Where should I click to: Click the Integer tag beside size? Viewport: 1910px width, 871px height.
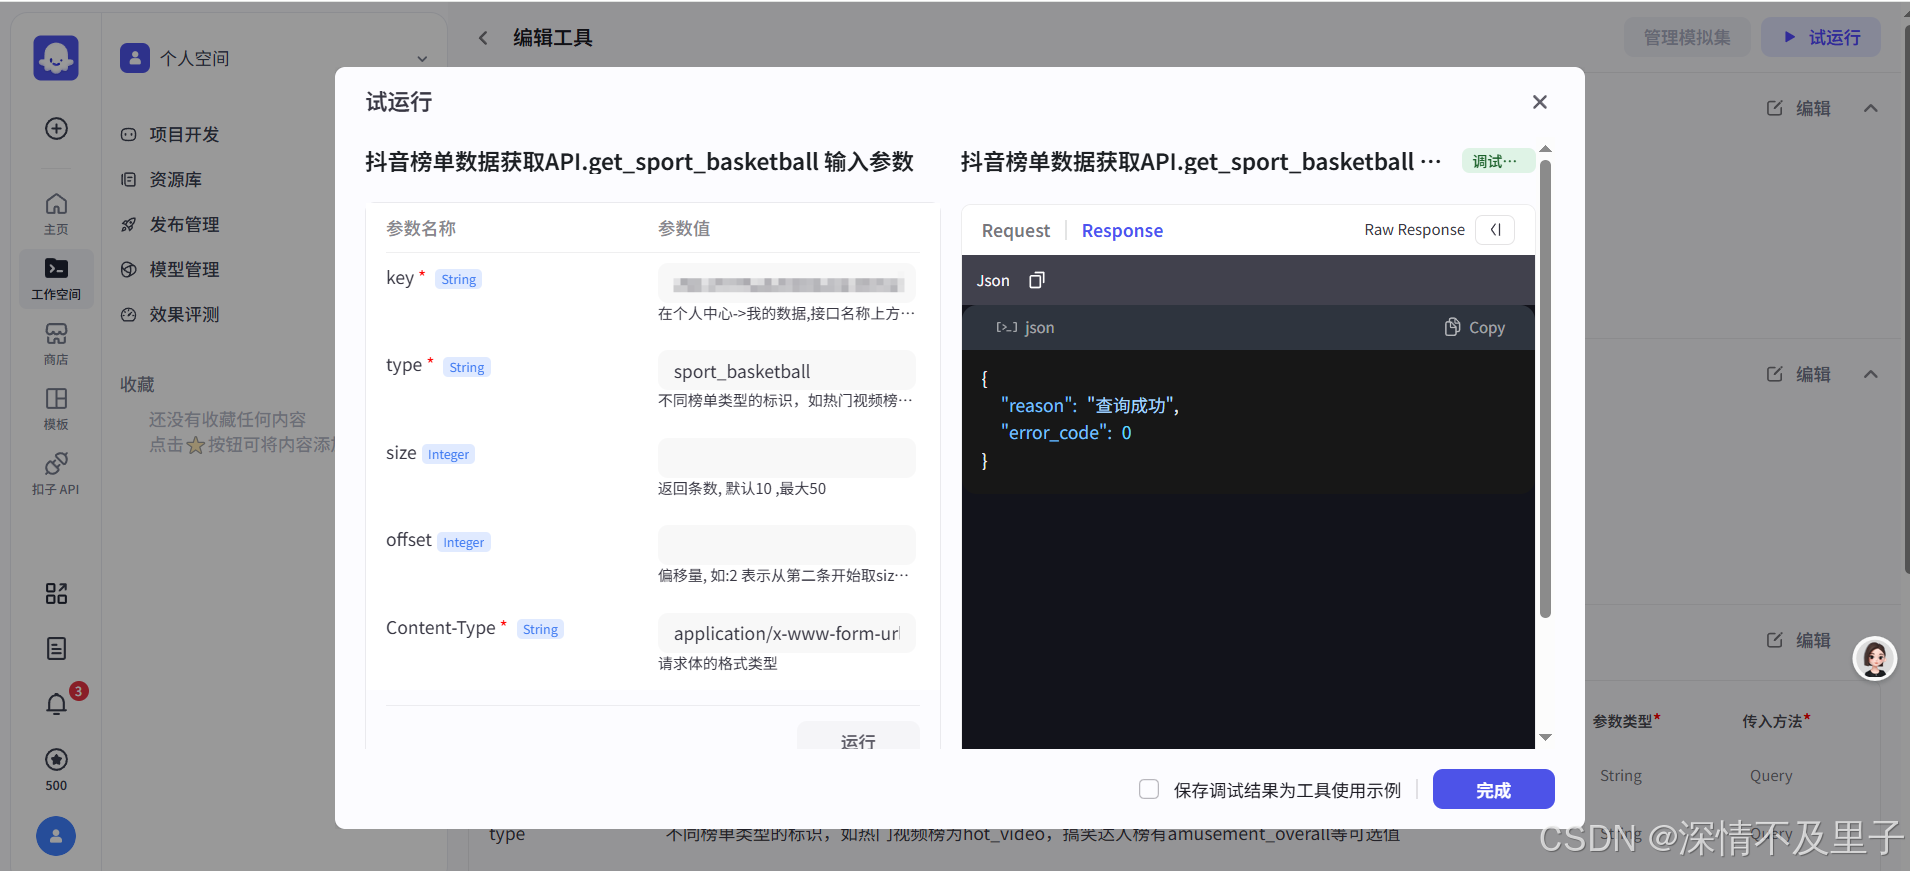coord(448,454)
